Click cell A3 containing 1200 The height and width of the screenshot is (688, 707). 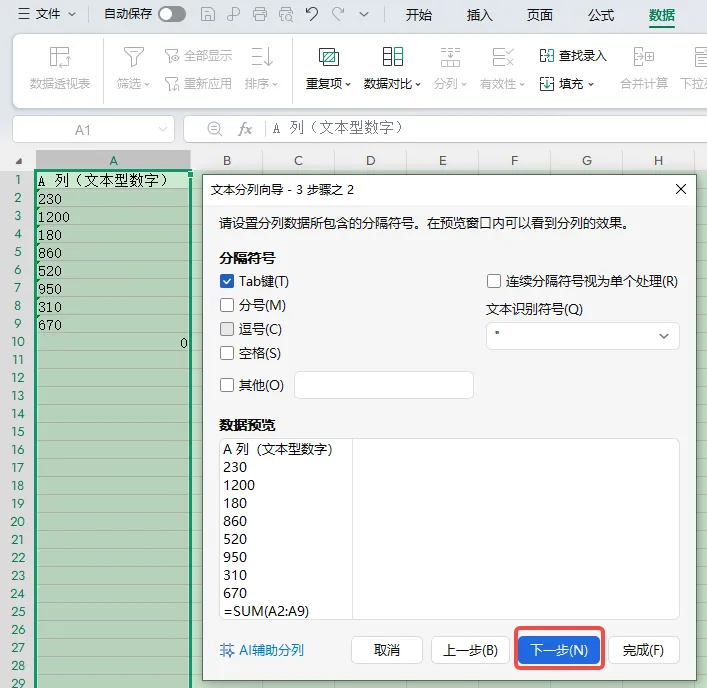113,217
